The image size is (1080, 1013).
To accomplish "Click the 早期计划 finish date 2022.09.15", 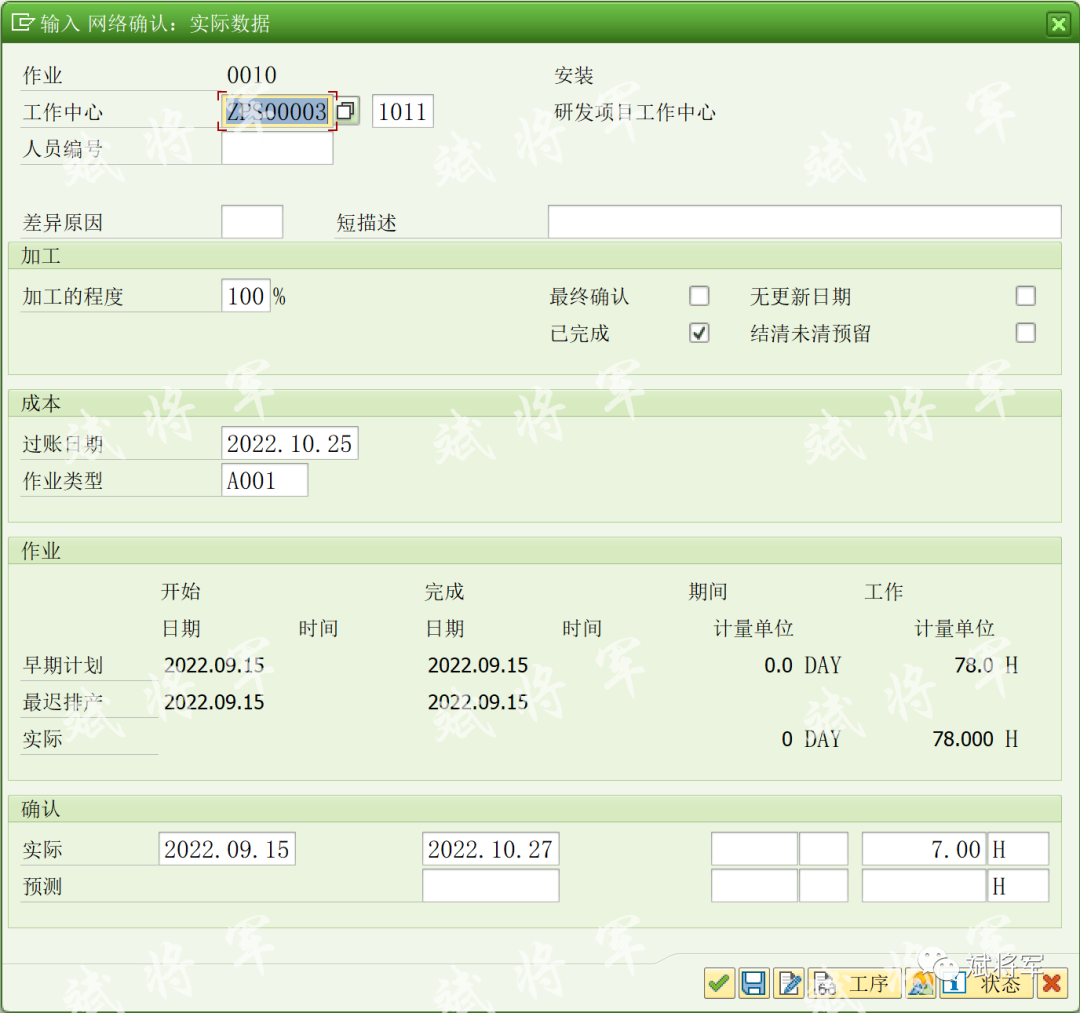I will pos(478,665).
